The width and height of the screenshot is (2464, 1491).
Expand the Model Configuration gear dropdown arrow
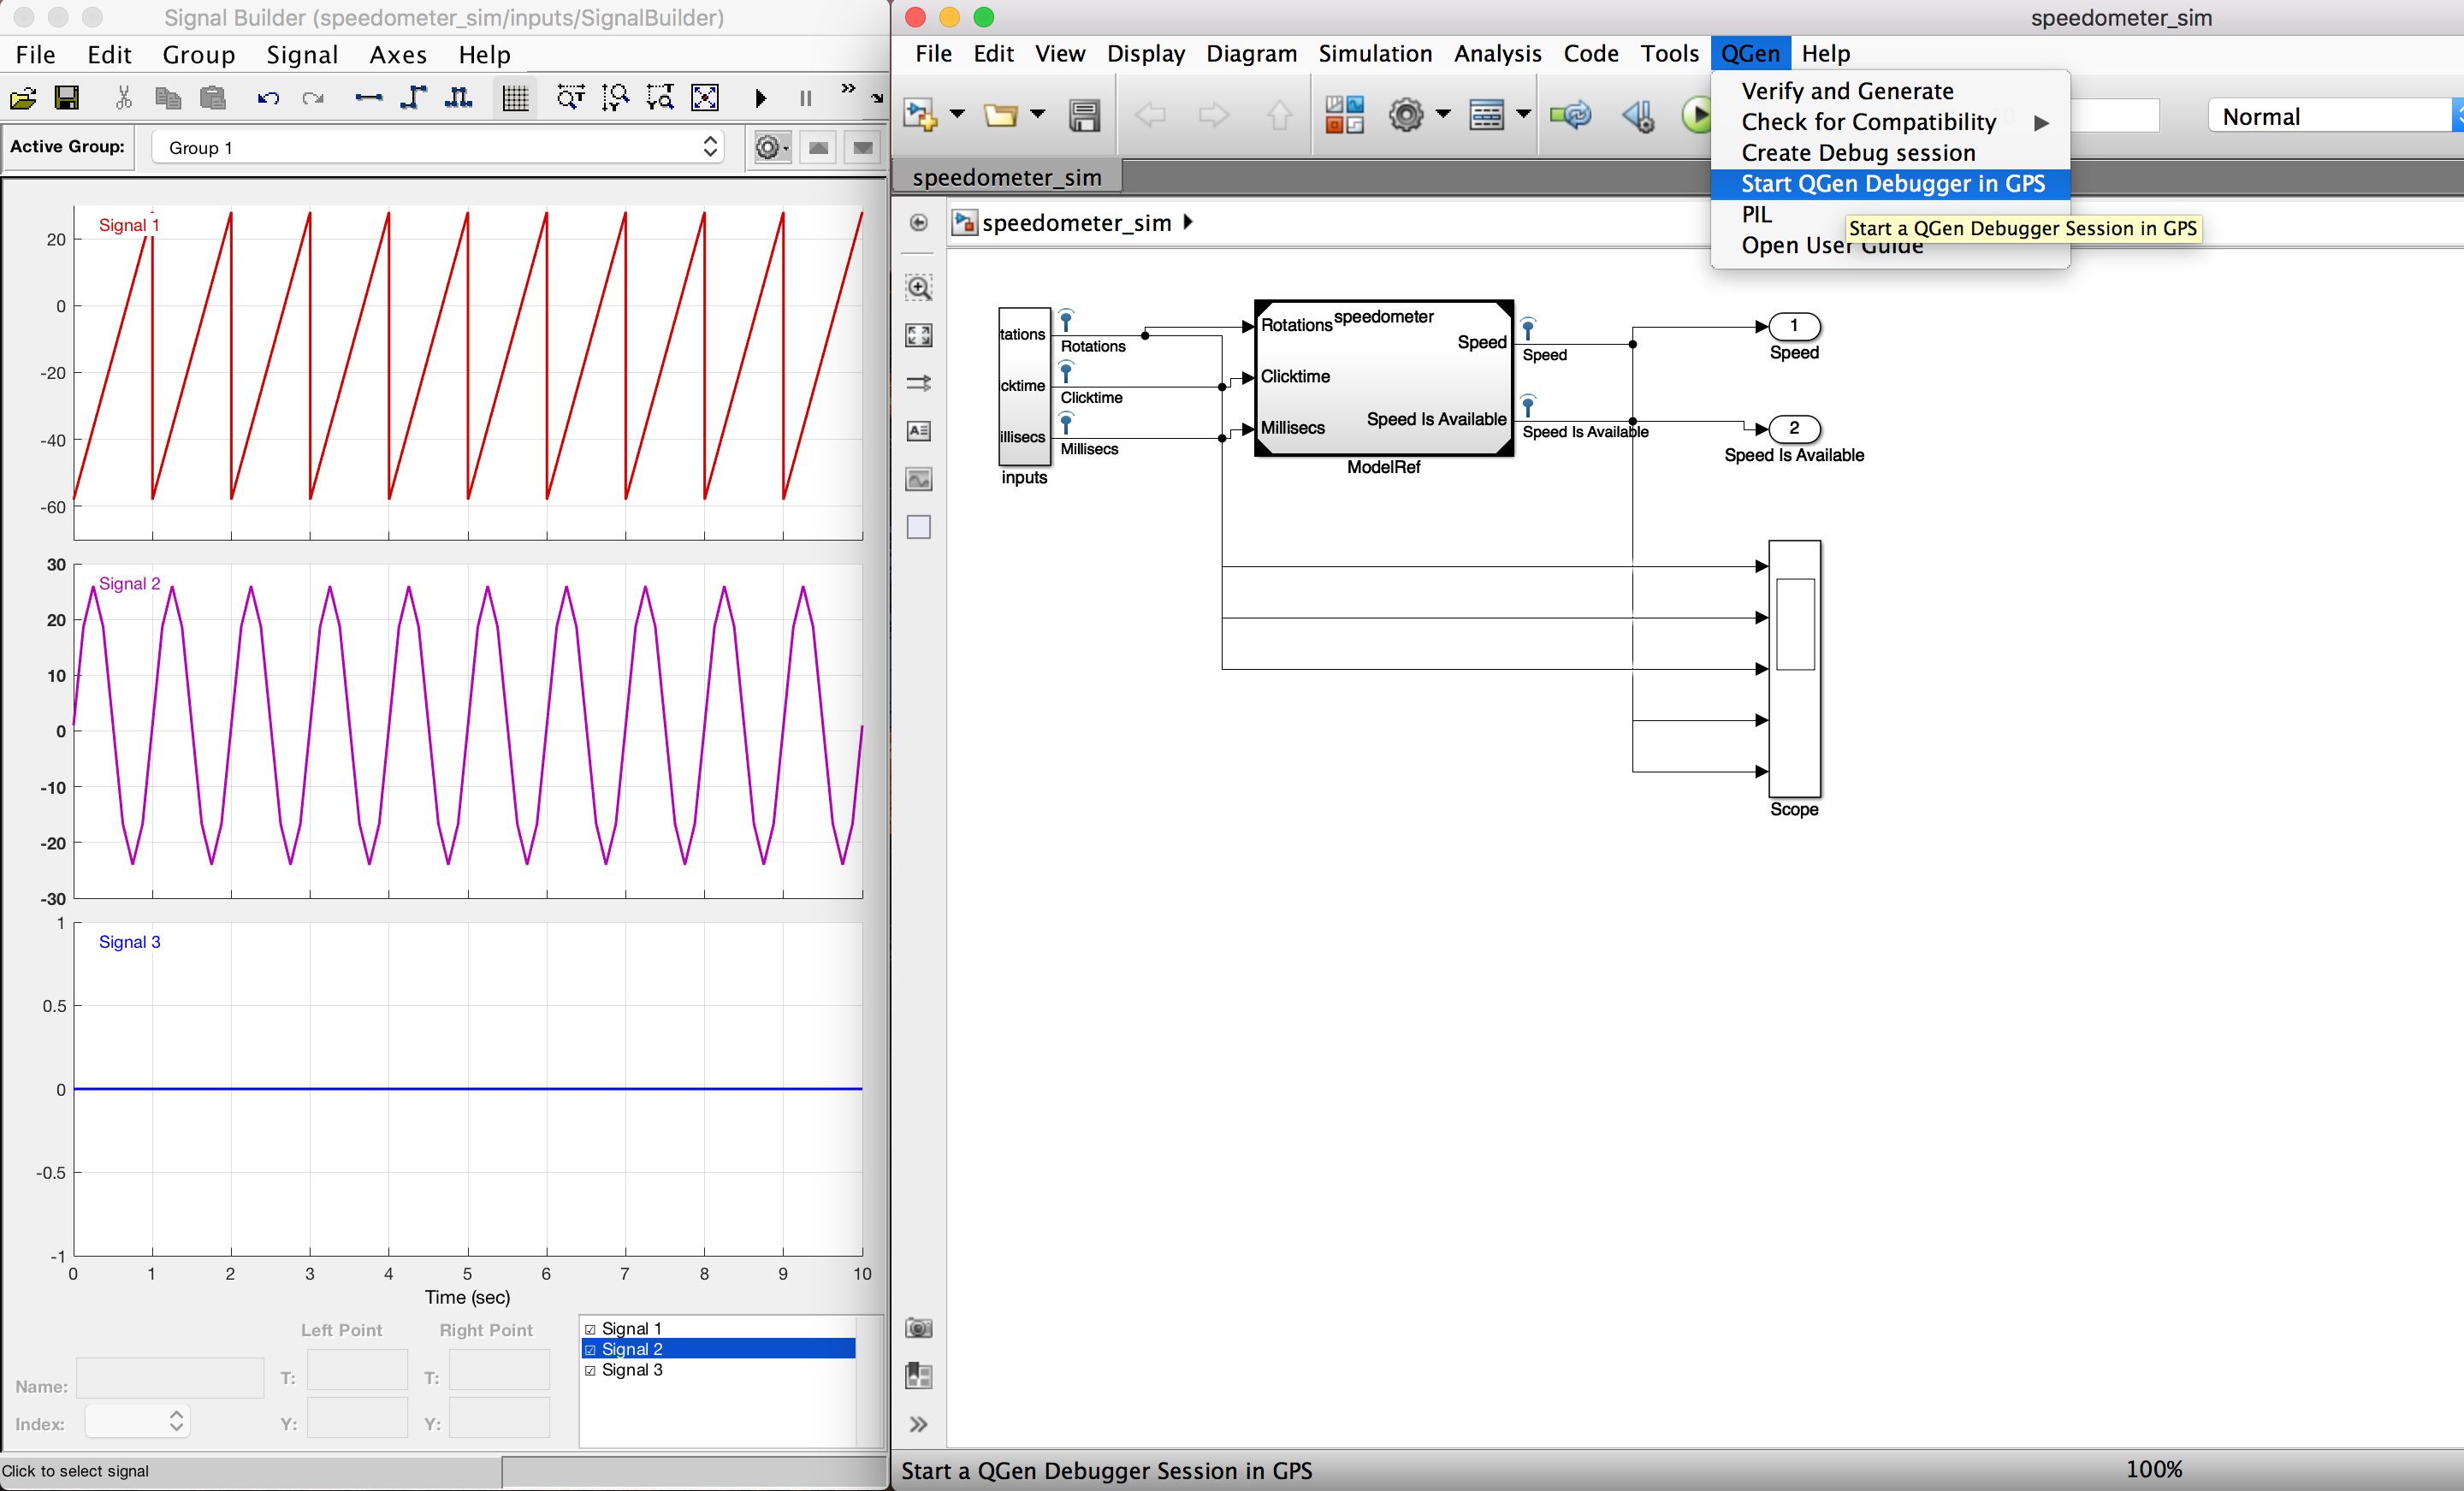click(1443, 115)
